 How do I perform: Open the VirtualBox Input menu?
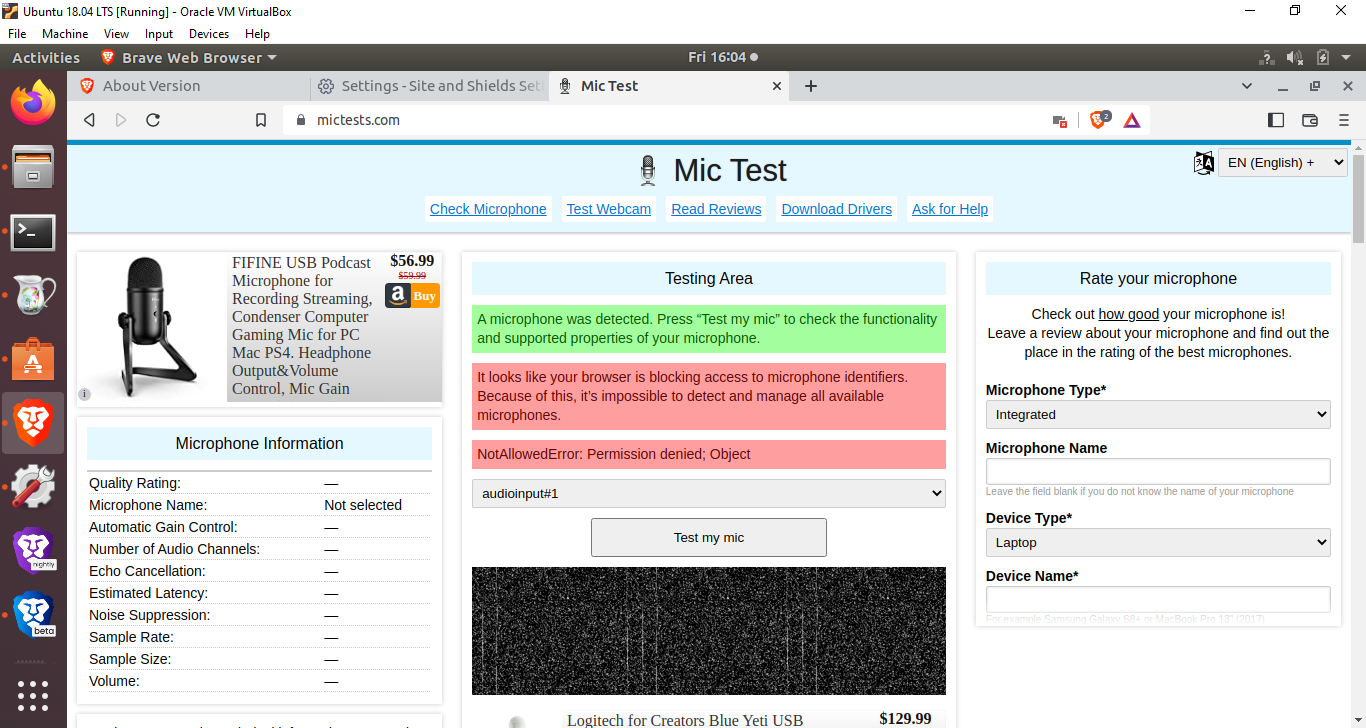(x=159, y=34)
